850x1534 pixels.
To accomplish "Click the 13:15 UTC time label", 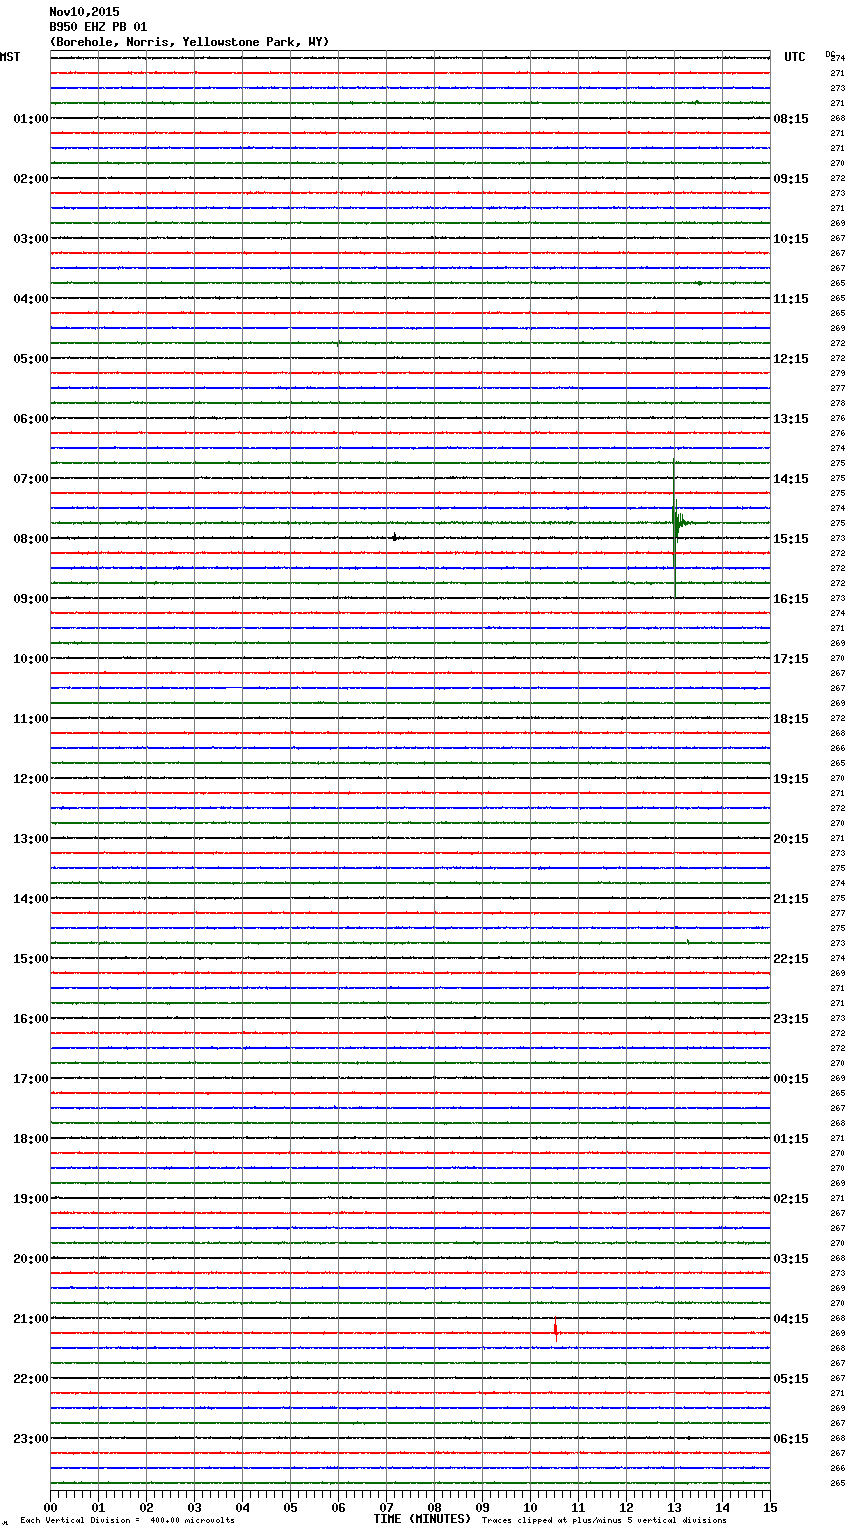I will 791,418.
